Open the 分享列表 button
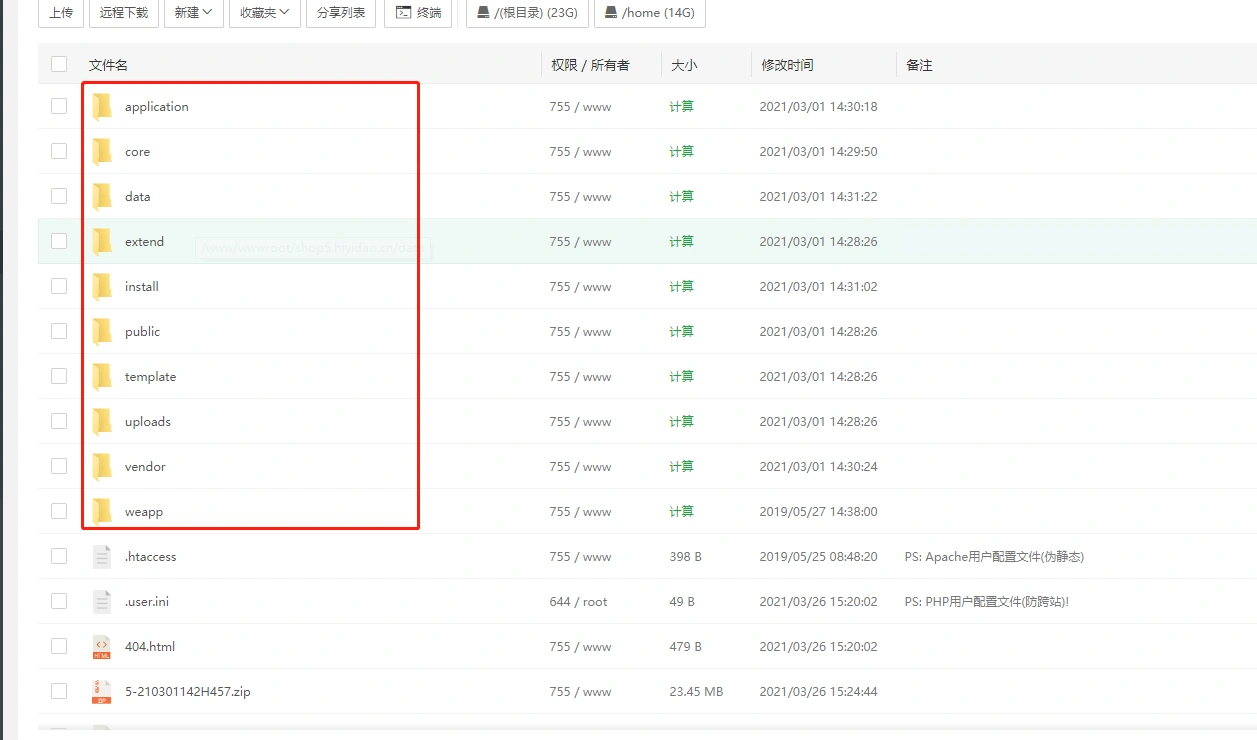This screenshot has width=1257, height=740. coord(340,12)
